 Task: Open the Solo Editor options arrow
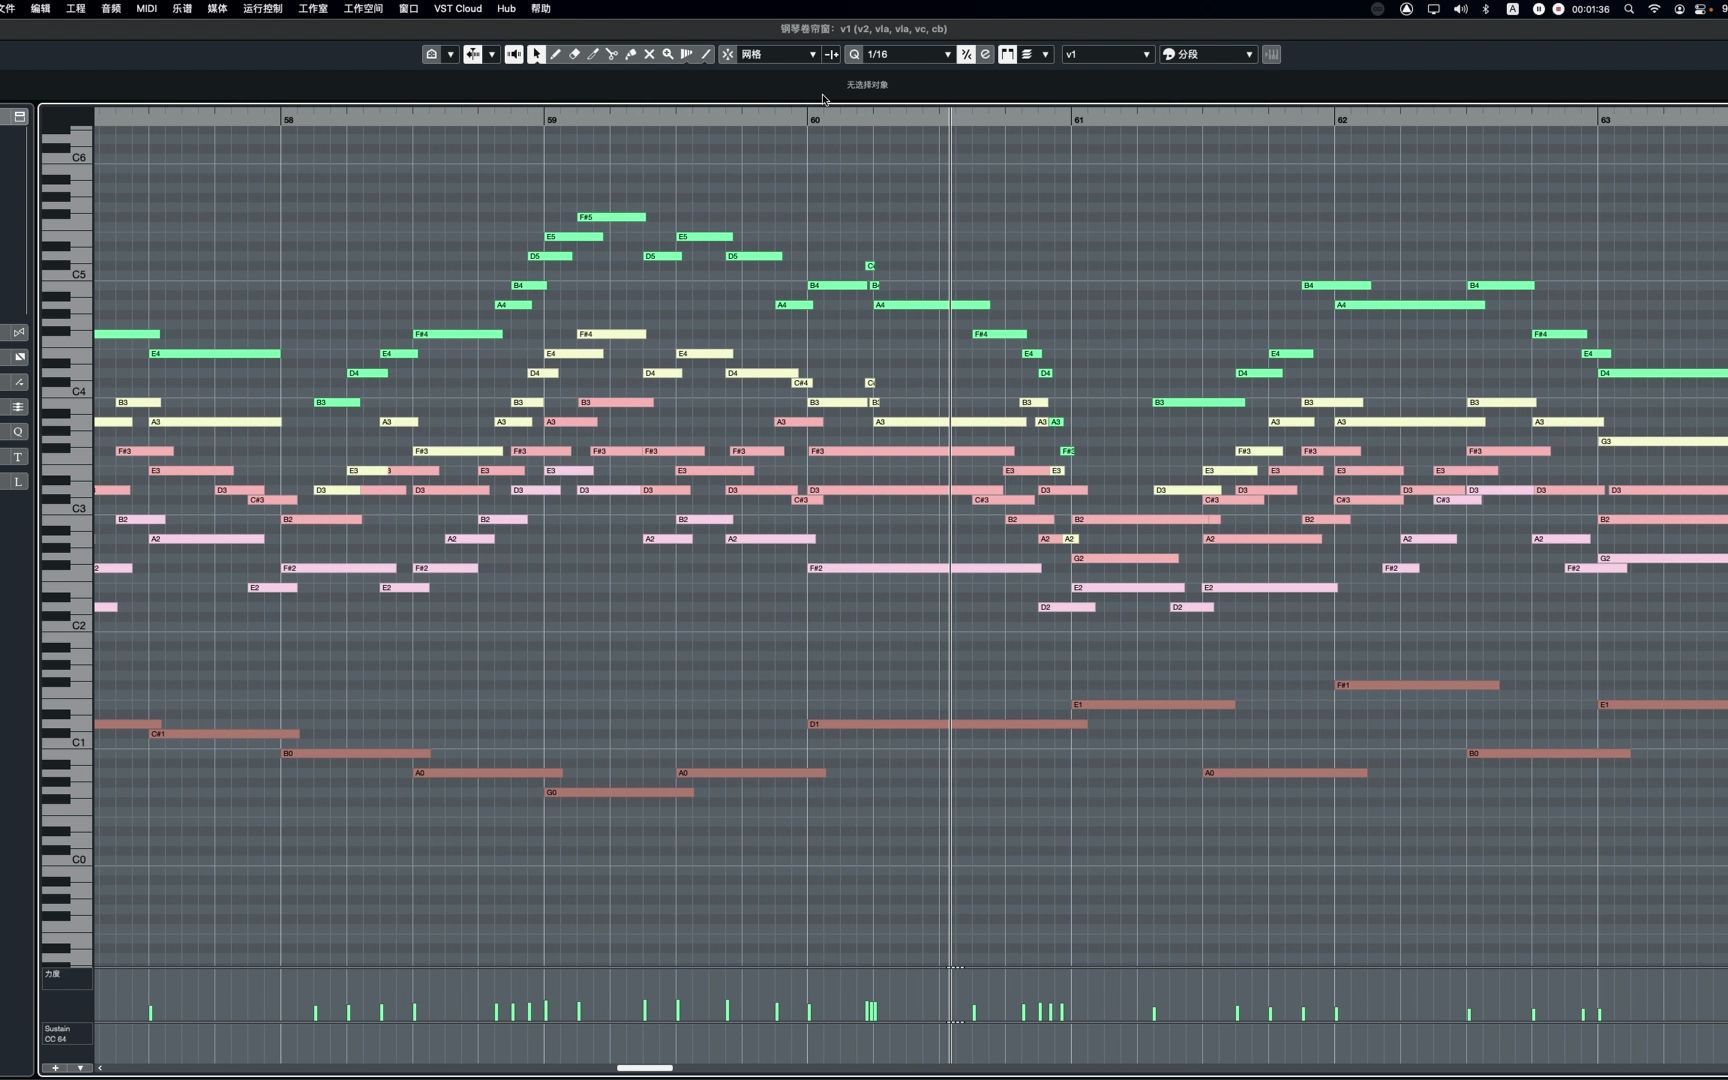(x=451, y=54)
